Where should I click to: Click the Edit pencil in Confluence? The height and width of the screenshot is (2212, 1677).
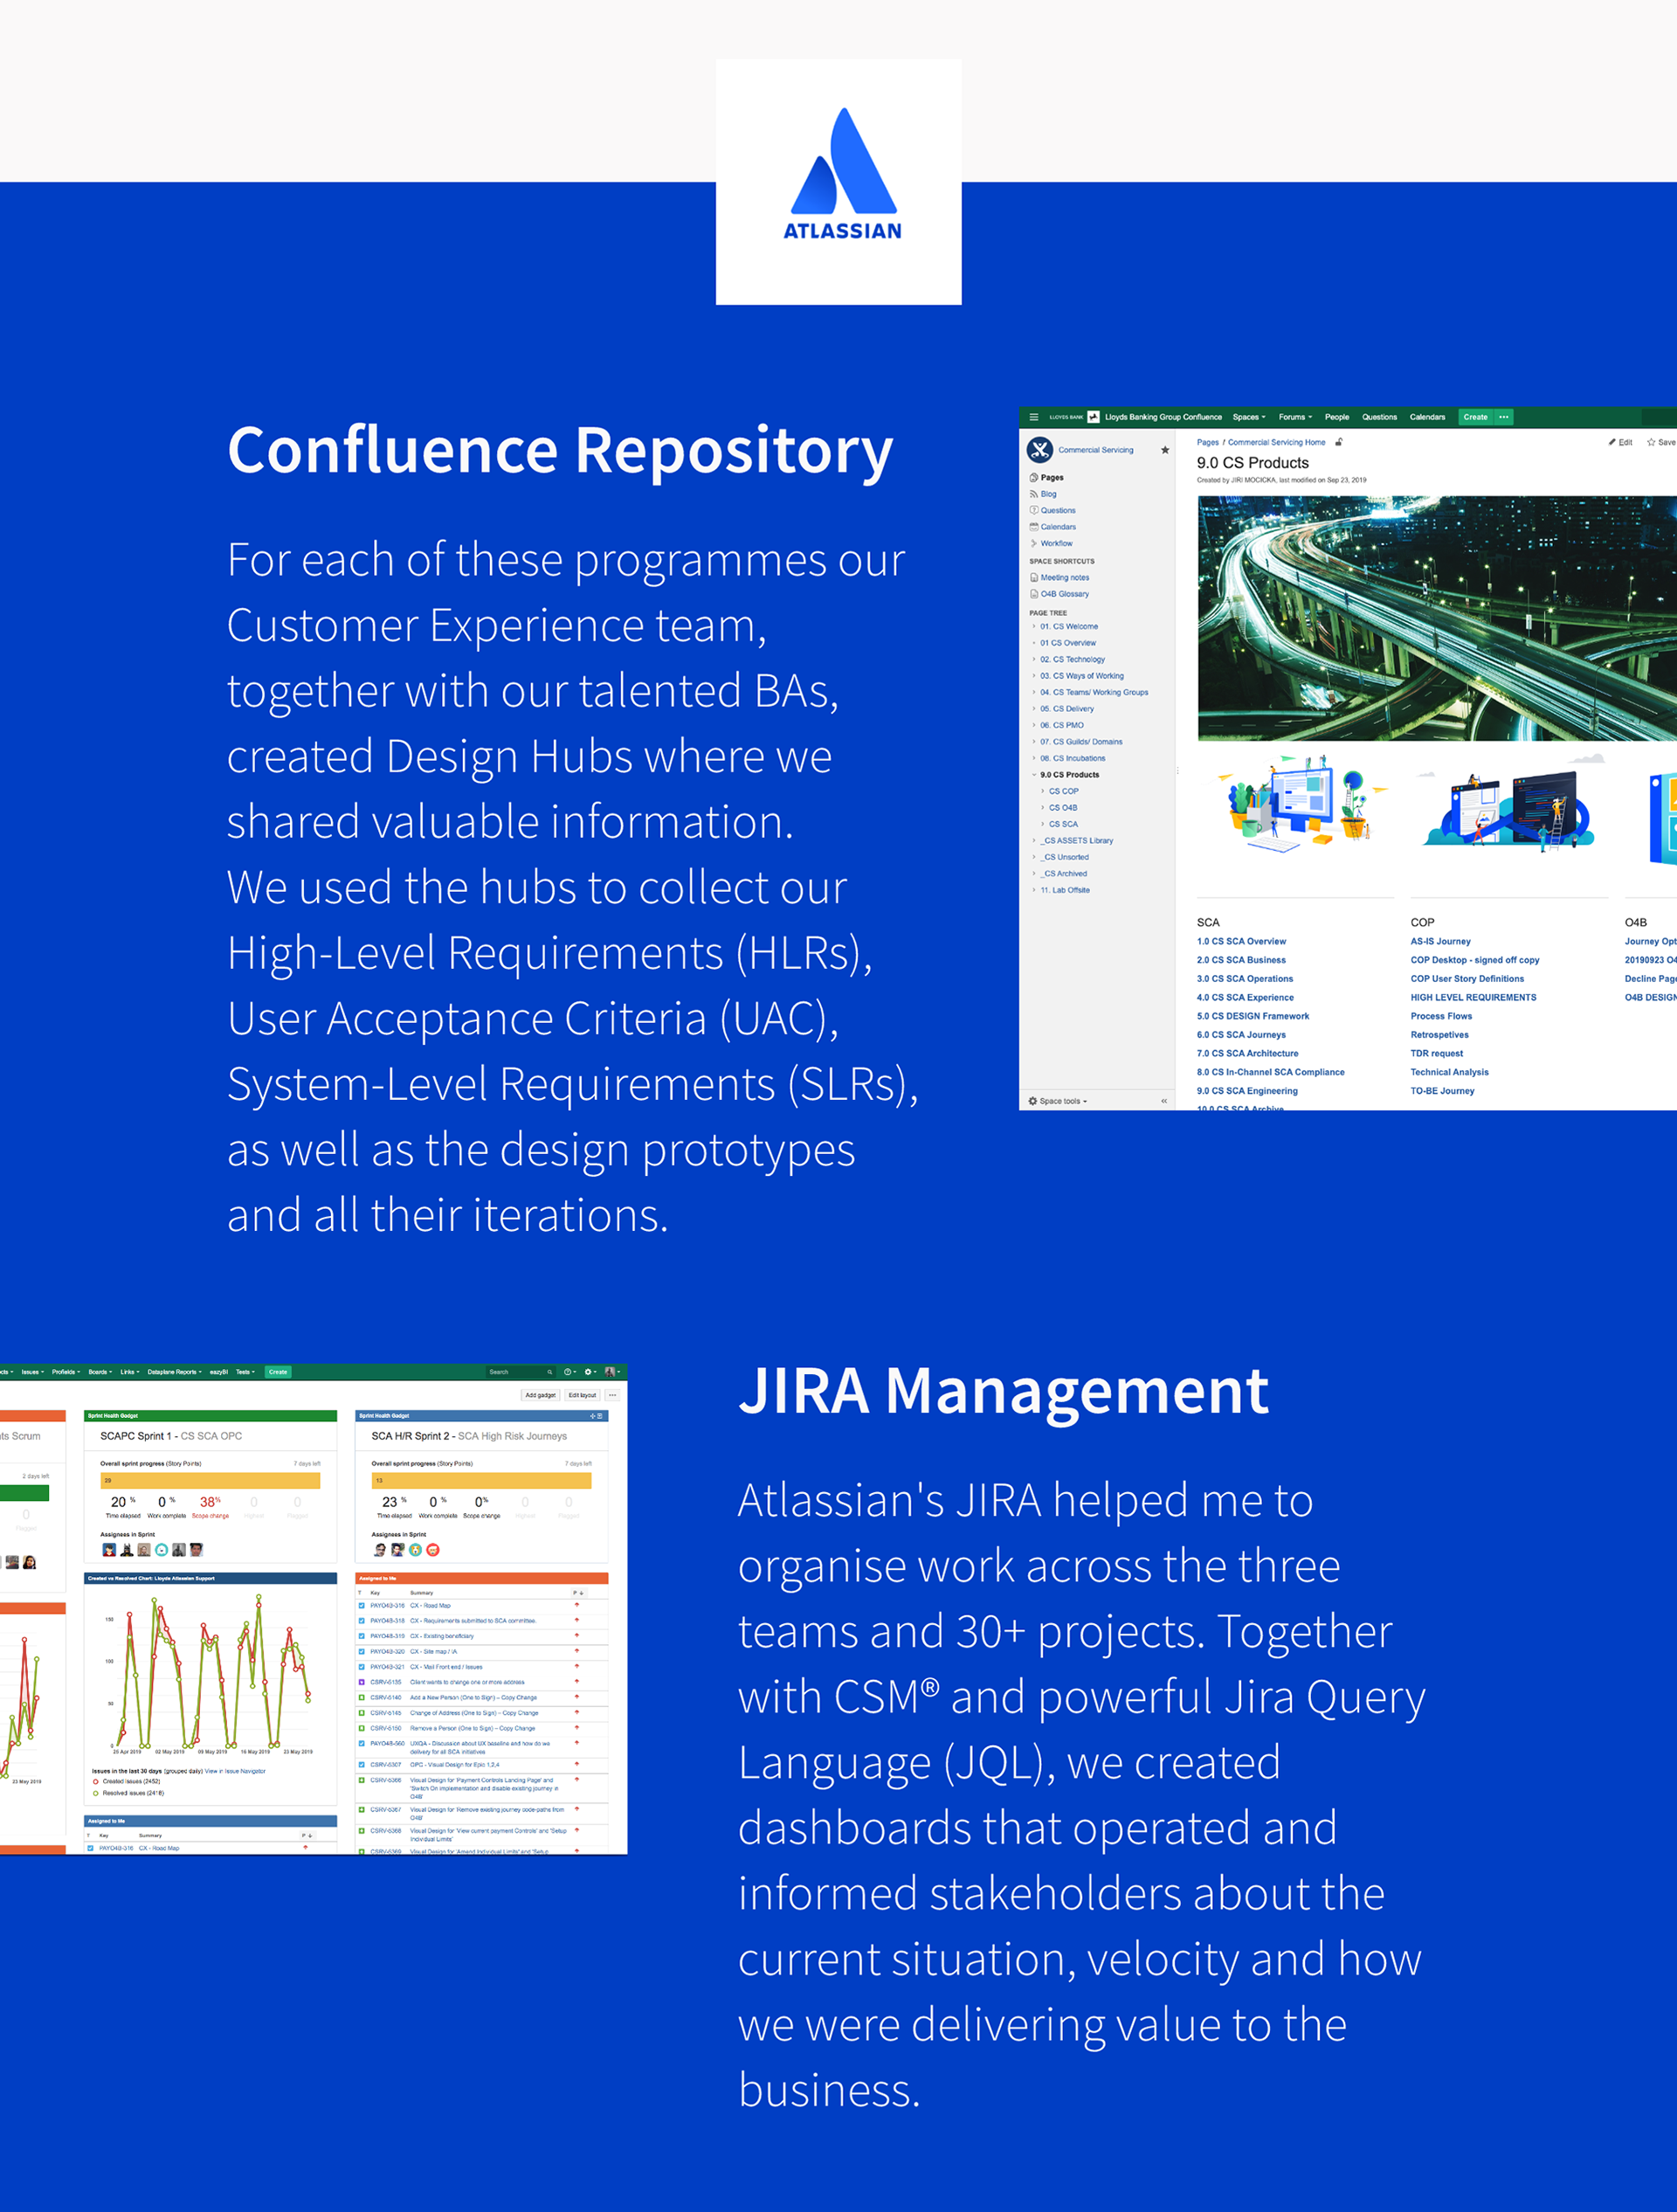[1620, 442]
